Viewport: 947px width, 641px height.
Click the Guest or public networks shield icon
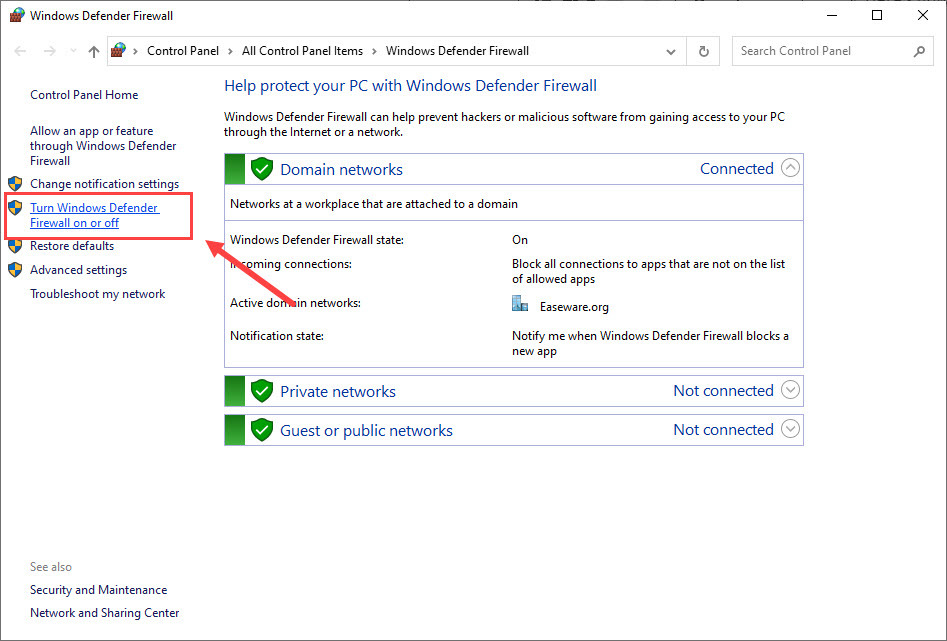click(262, 430)
